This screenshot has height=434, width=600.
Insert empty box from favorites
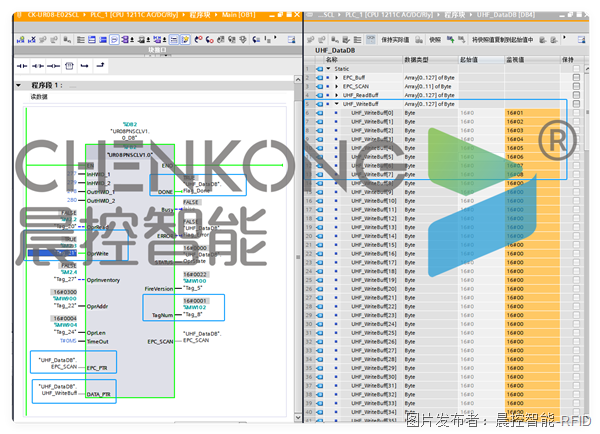69,66
